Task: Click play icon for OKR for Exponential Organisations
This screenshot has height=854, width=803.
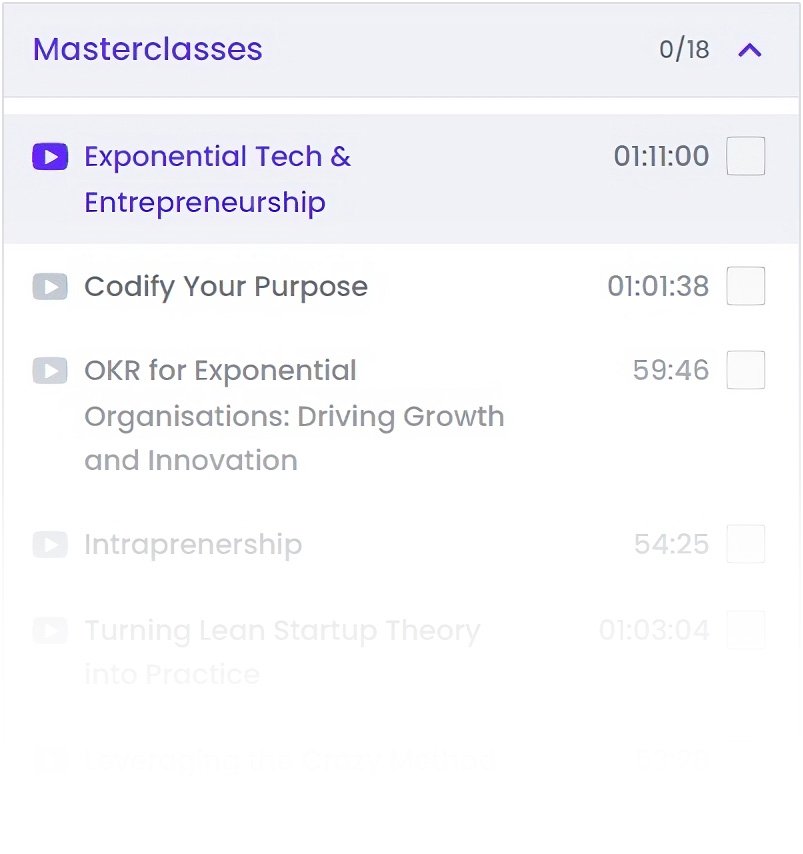Action: [50, 371]
